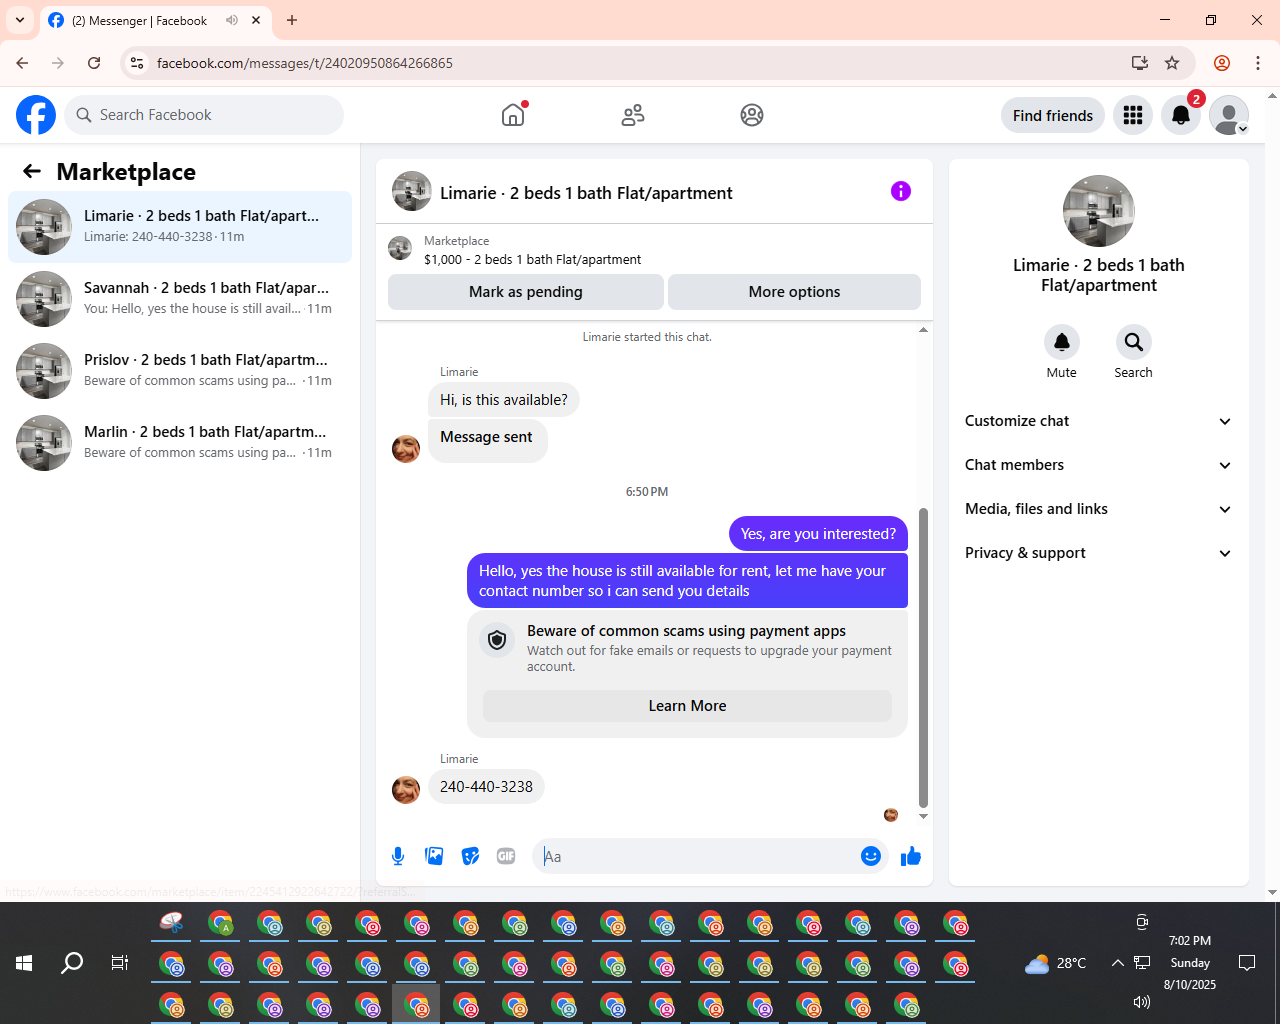Open the account profile avatar menu
Screen dimensions: 1280x1024
point(1229,115)
